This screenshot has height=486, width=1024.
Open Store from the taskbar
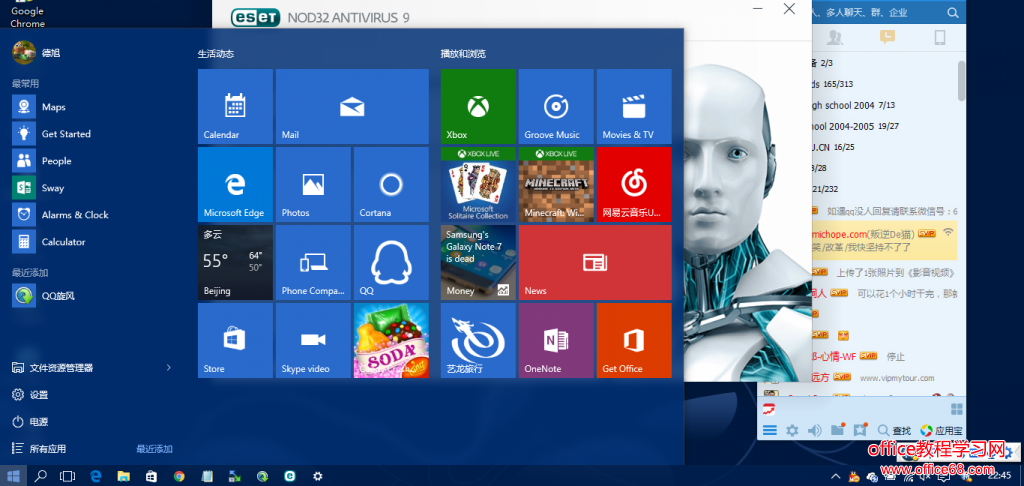click(x=152, y=476)
